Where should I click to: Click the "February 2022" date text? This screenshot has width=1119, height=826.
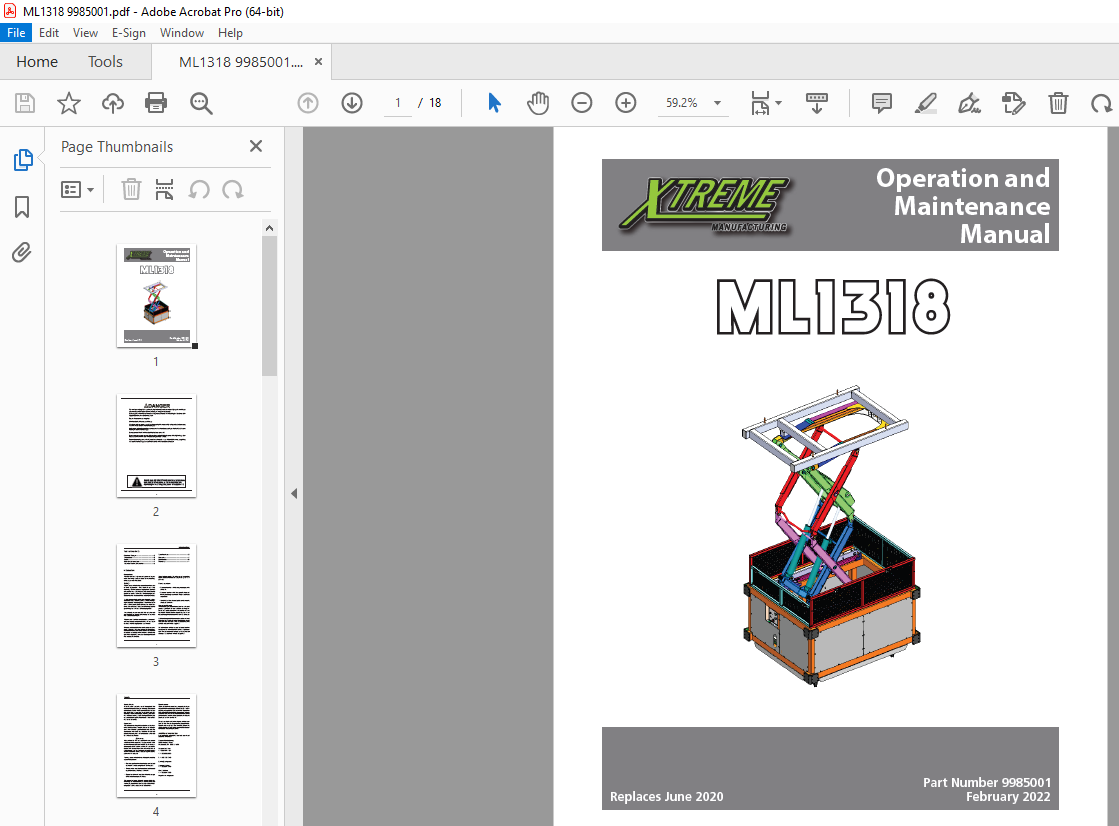coord(1008,797)
